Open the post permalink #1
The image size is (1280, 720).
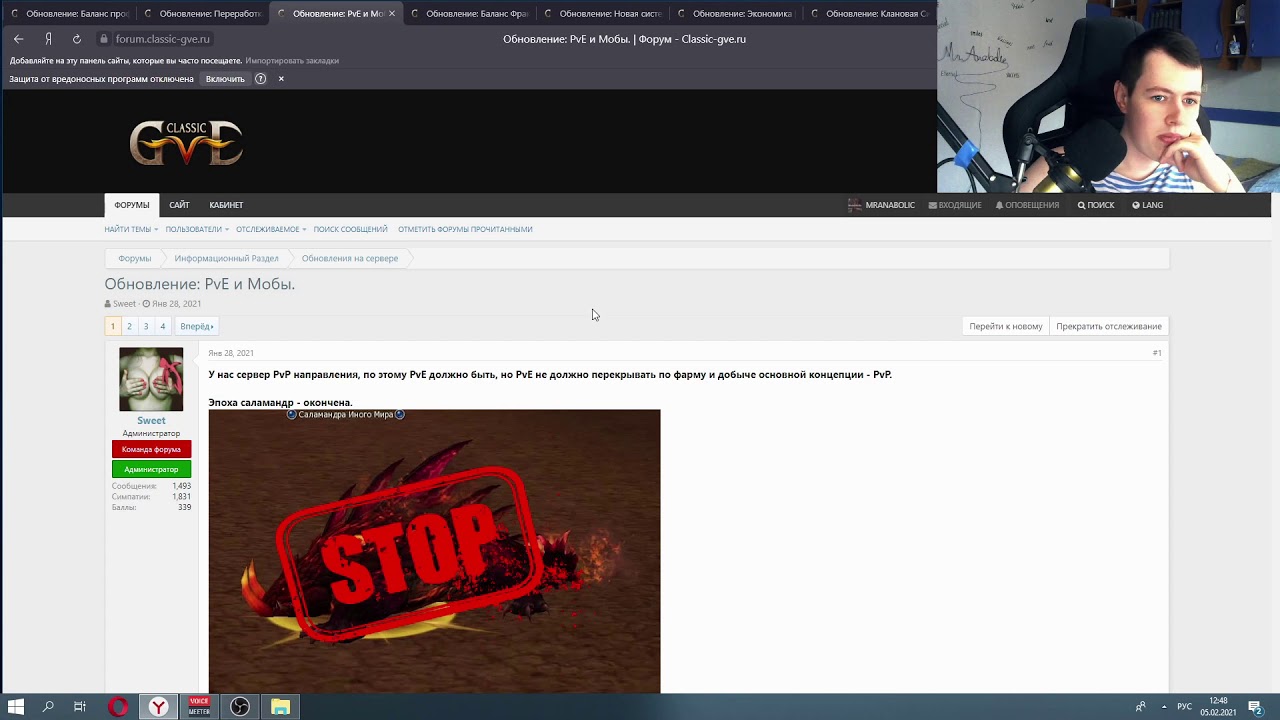(1157, 353)
